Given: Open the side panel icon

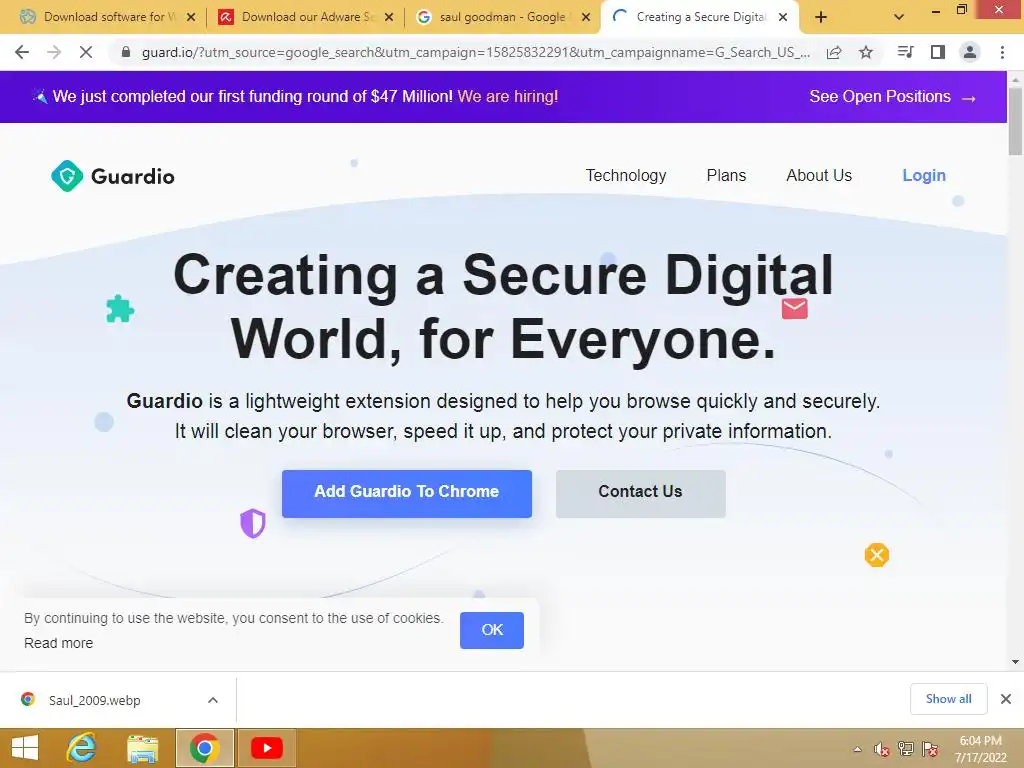Looking at the screenshot, I should click(x=938, y=52).
